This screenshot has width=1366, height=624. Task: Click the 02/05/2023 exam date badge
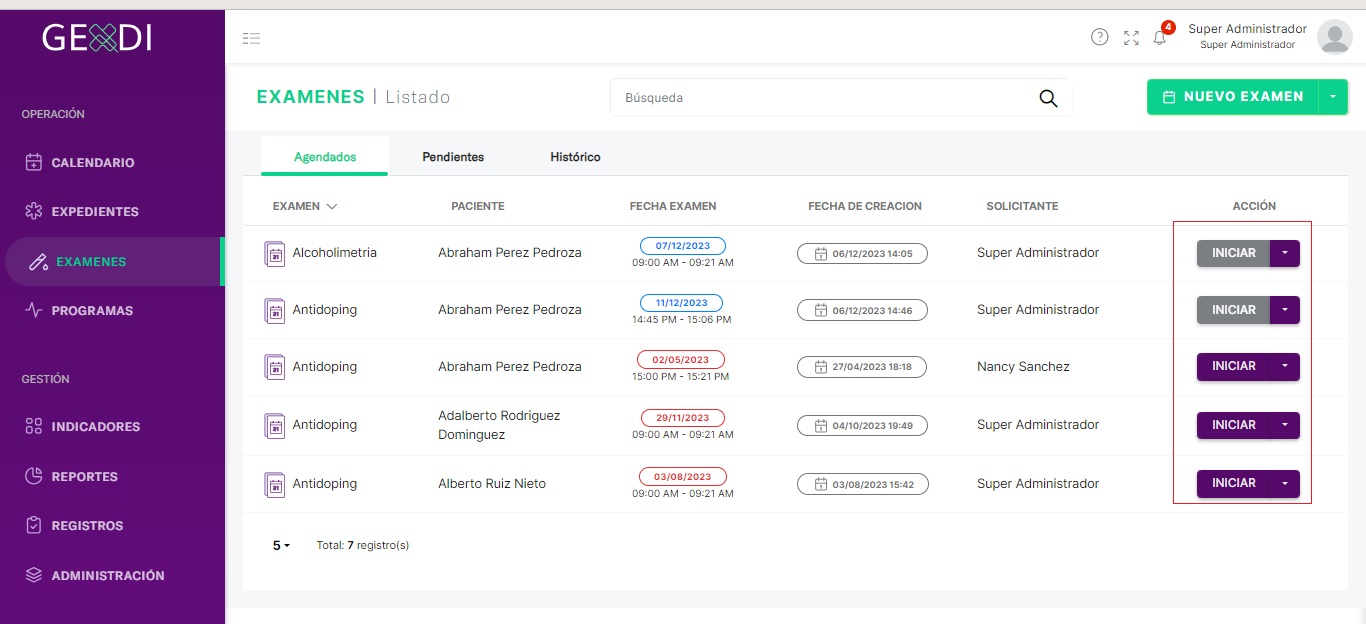coord(681,359)
